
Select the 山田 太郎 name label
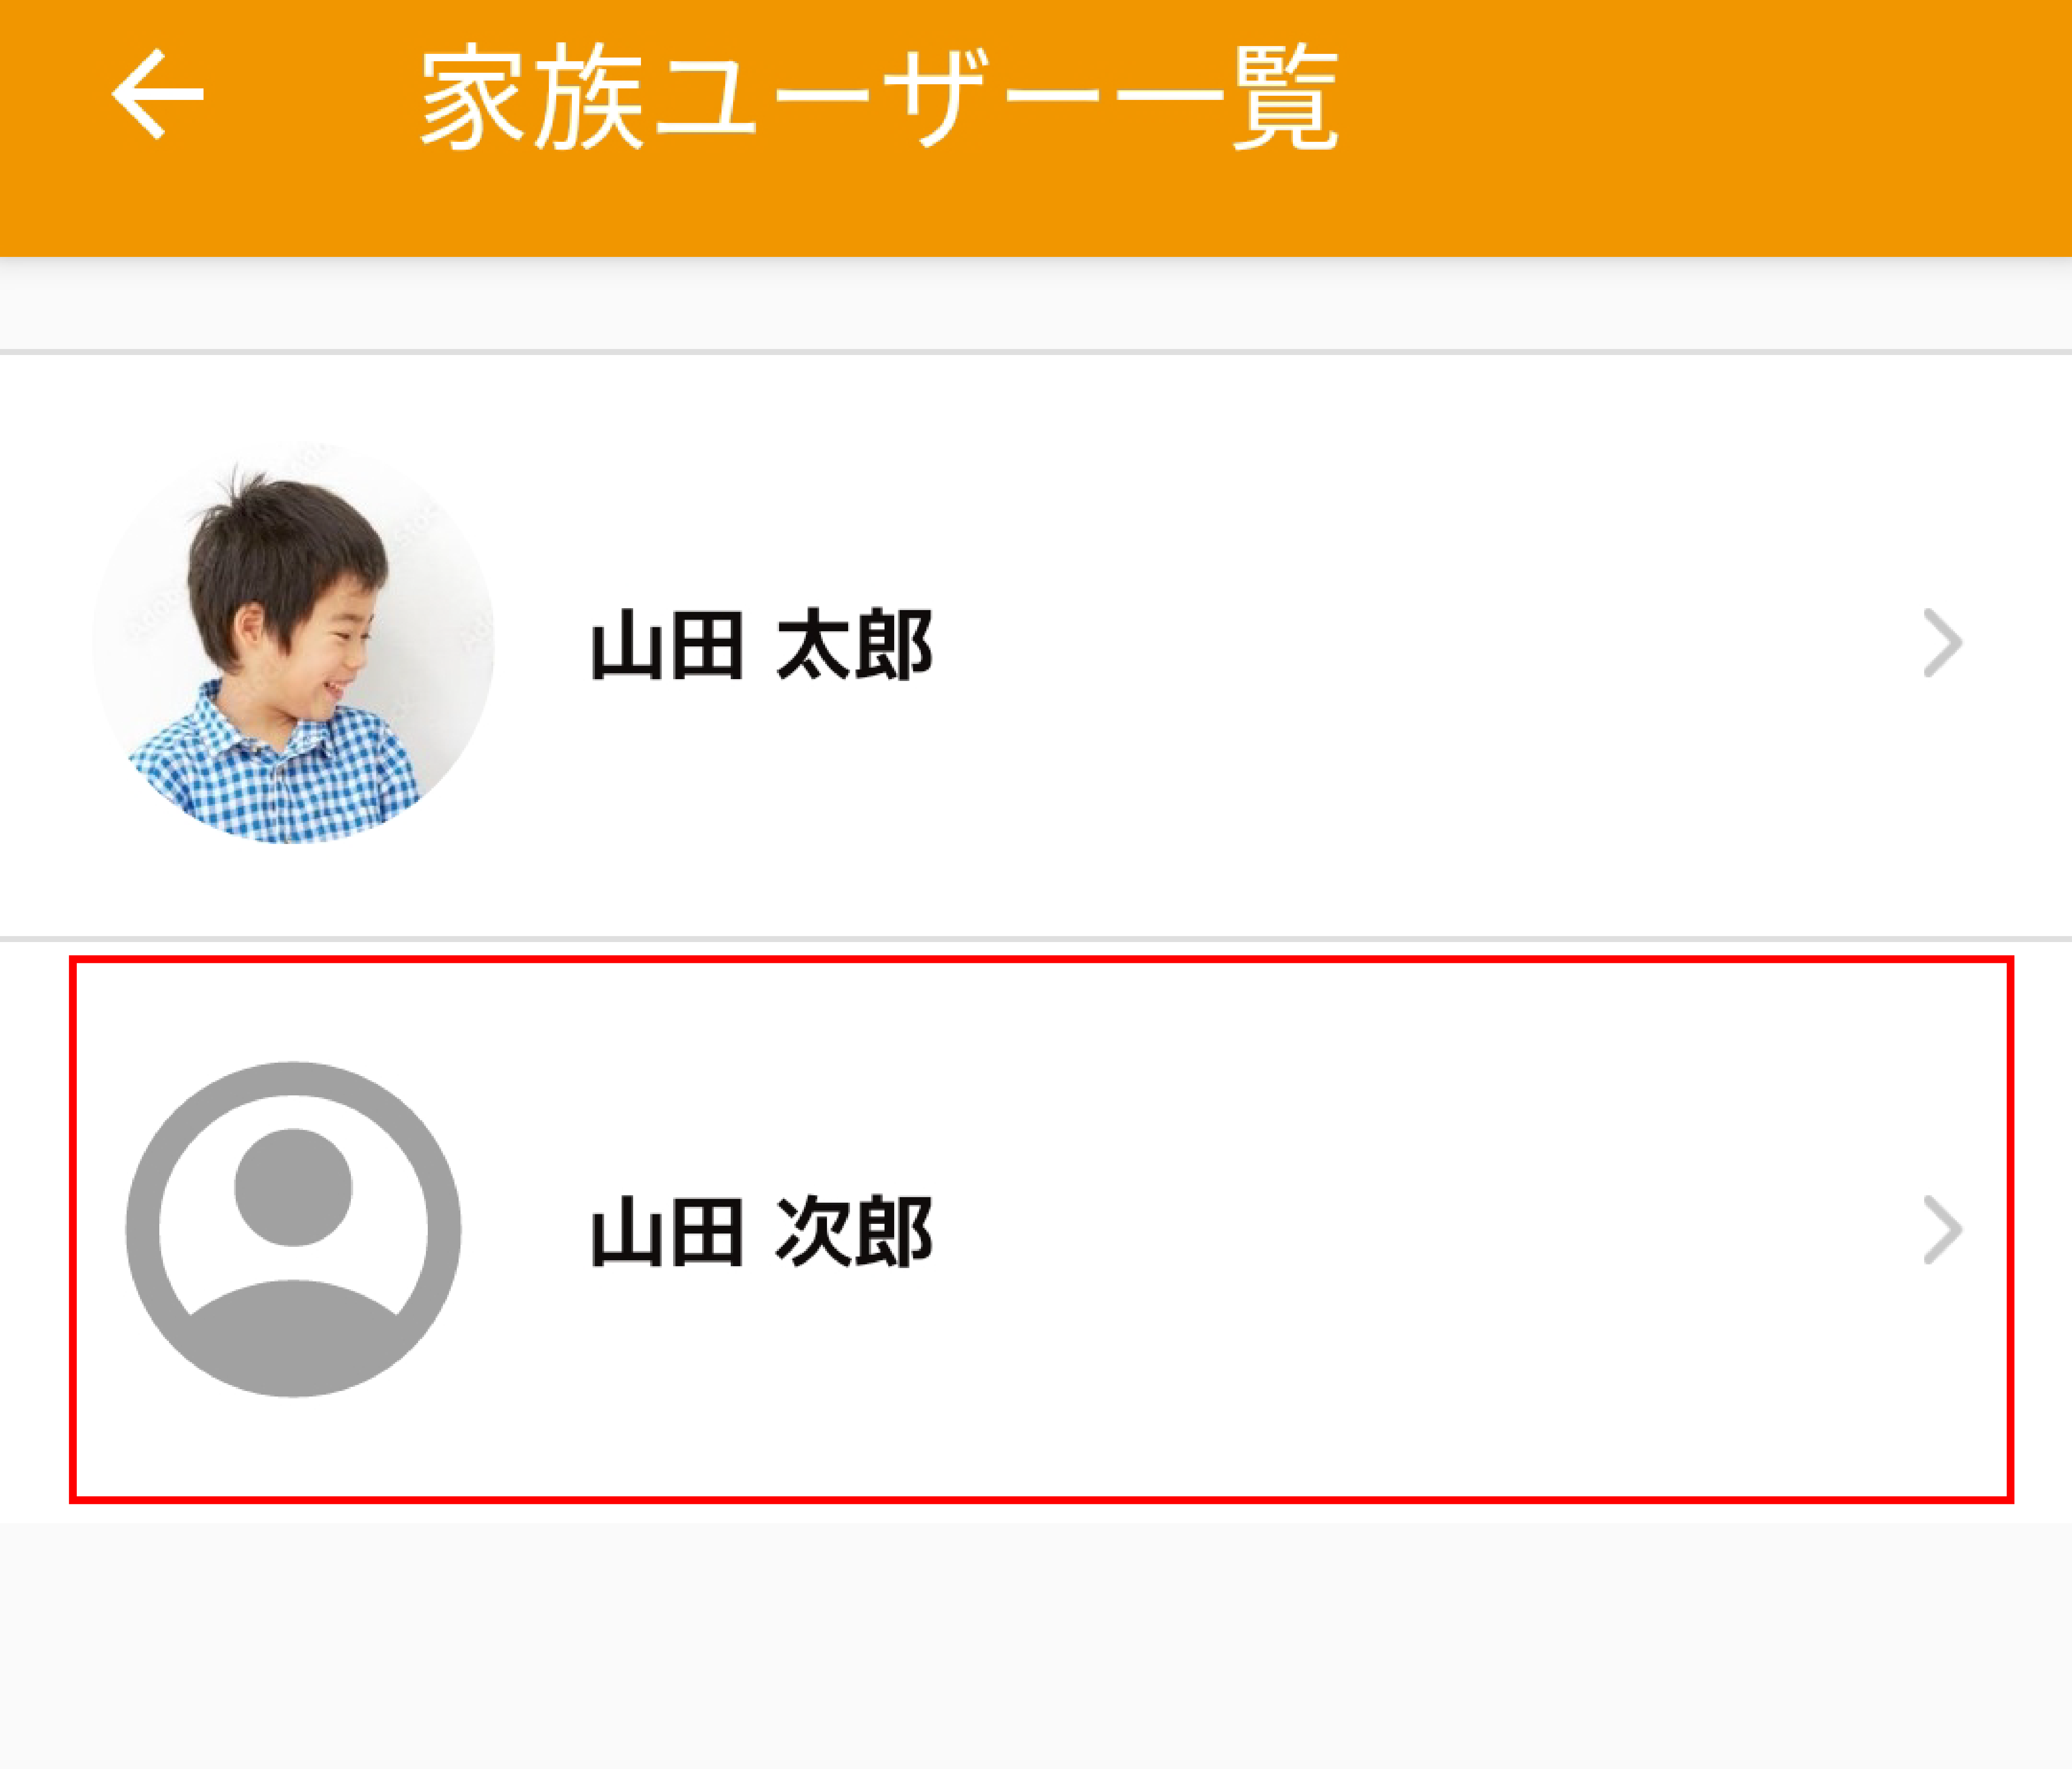click(761, 645)
